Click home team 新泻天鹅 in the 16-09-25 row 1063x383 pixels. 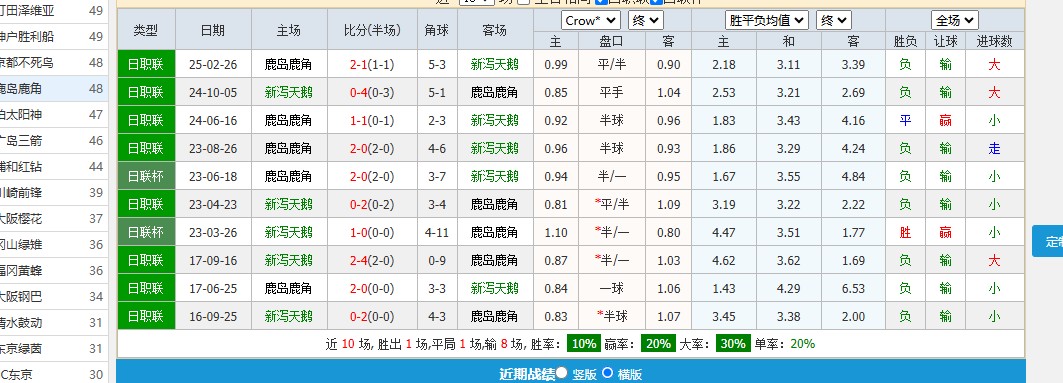click(x=289, y=317)
